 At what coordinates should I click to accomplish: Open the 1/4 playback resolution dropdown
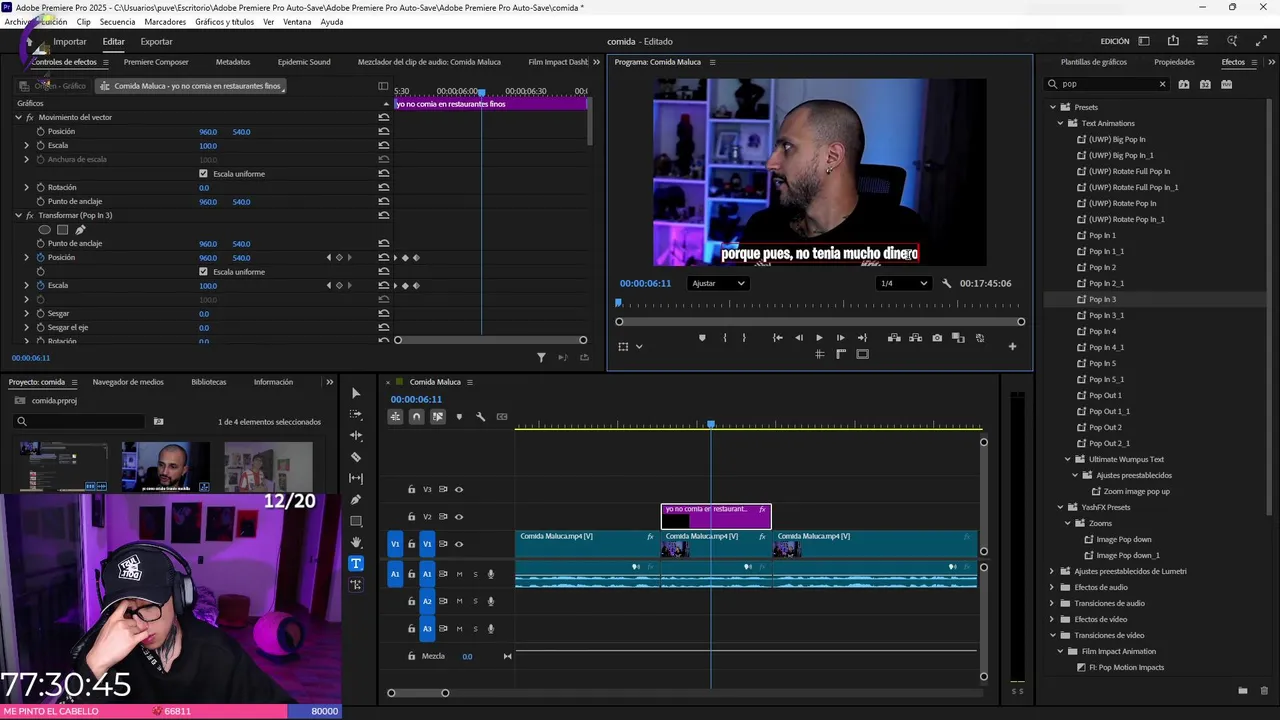coord(902,283)
